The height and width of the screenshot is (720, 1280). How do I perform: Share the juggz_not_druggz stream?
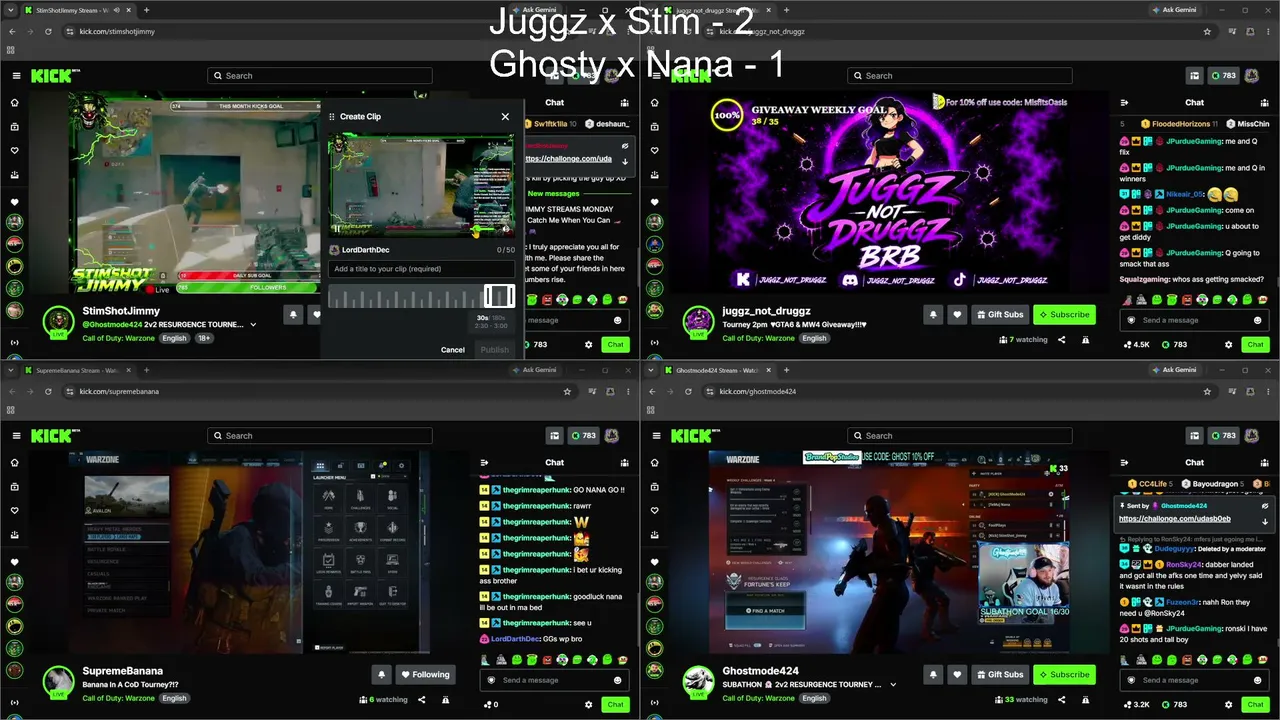point(1061,340)
